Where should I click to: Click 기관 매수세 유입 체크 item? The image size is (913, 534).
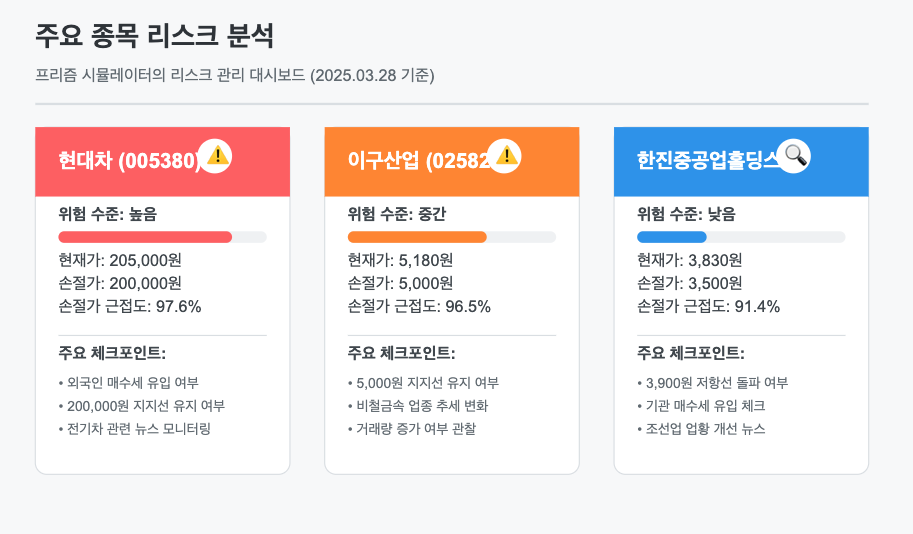point(701,406)
